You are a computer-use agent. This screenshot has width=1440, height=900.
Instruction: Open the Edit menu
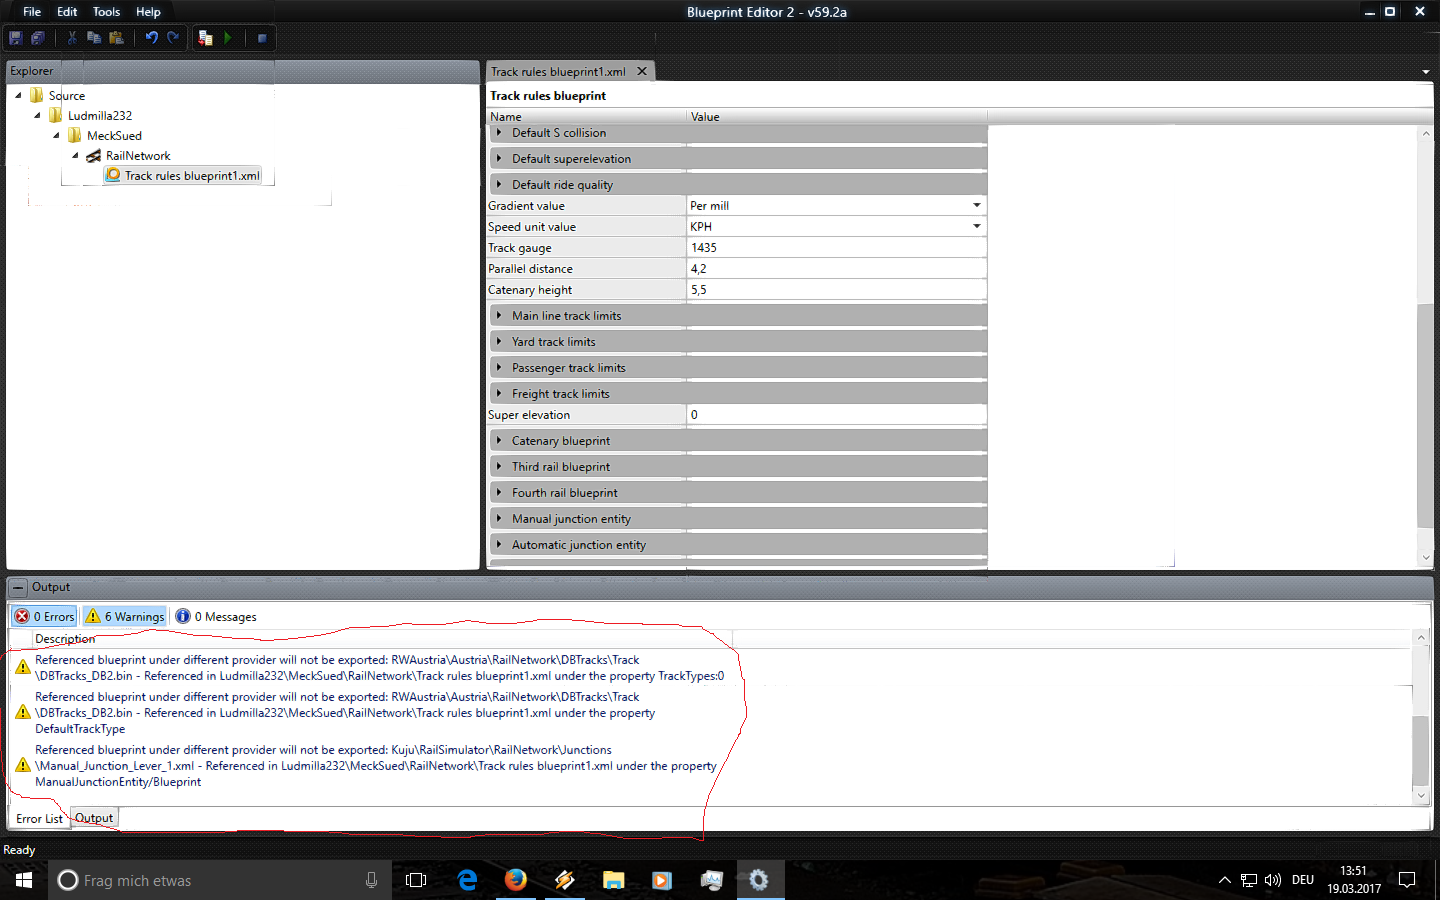tap(67, 12)
